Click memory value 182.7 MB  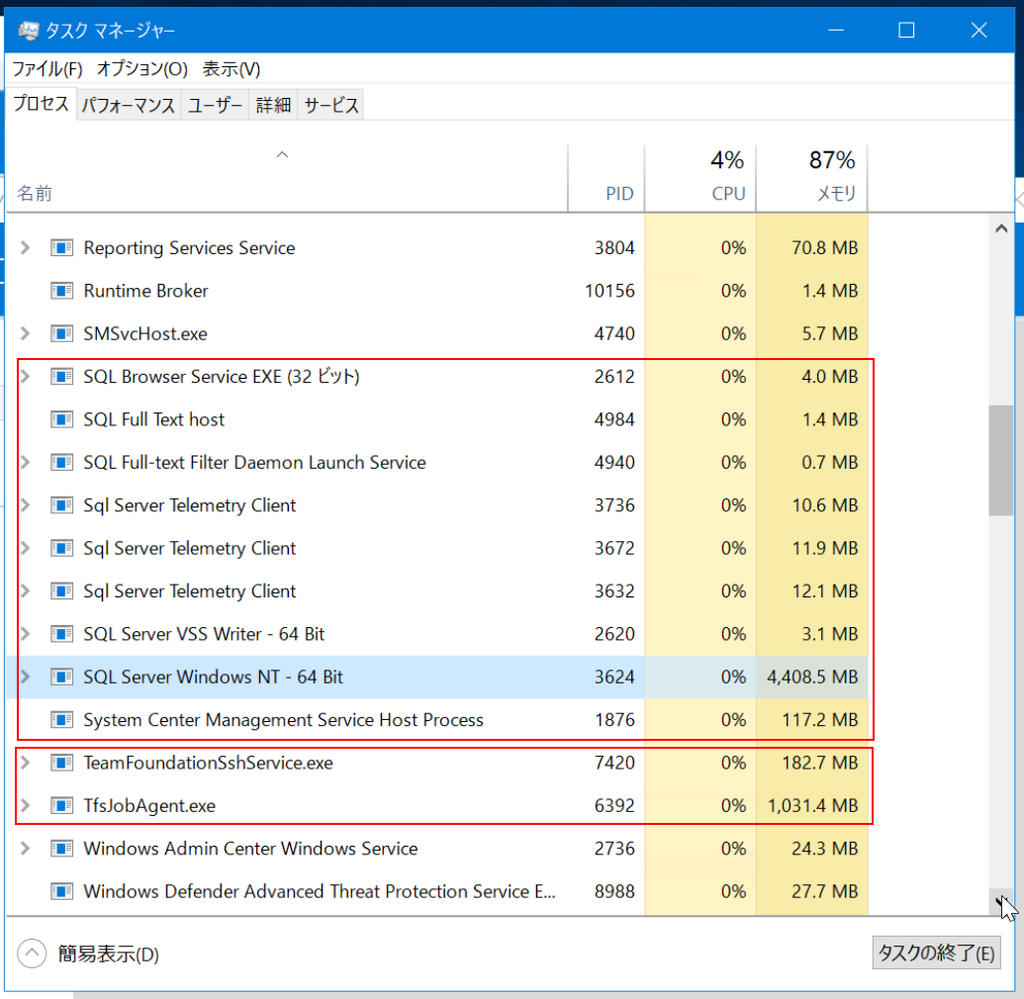pyautogui.click(x=820, y=763)
